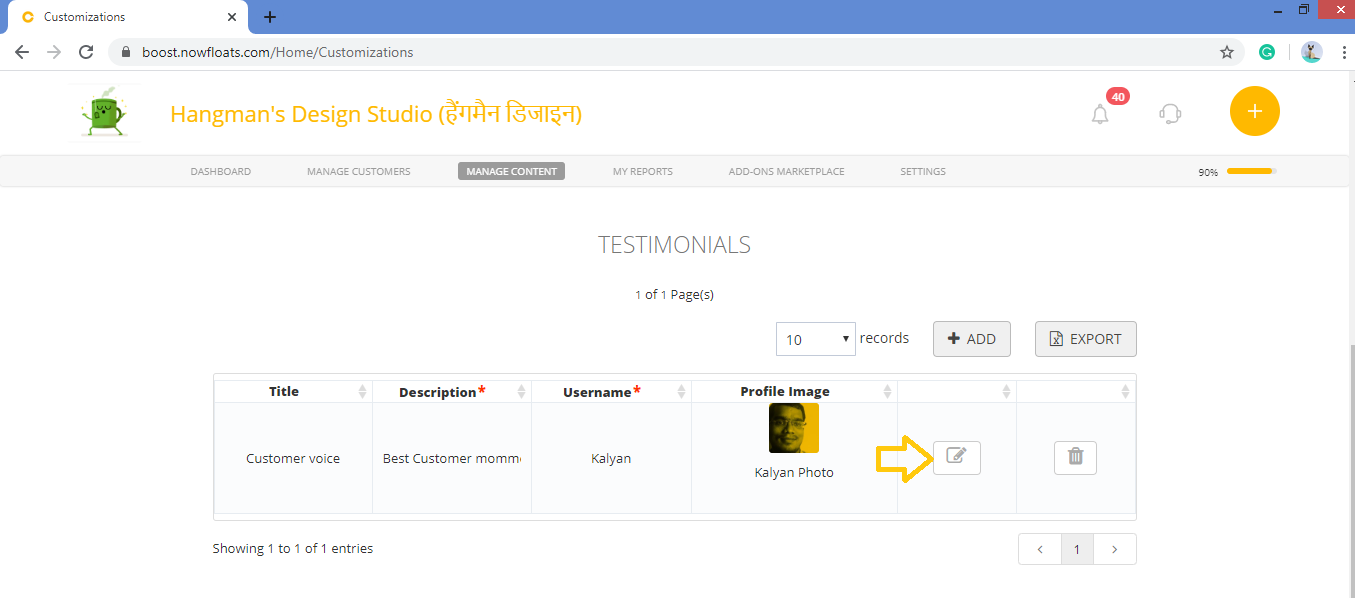Image resolution: width=1355 pixels, height=598 pixels.
Task: Click the Kalyan Photo caption
Action: (794, 472)
